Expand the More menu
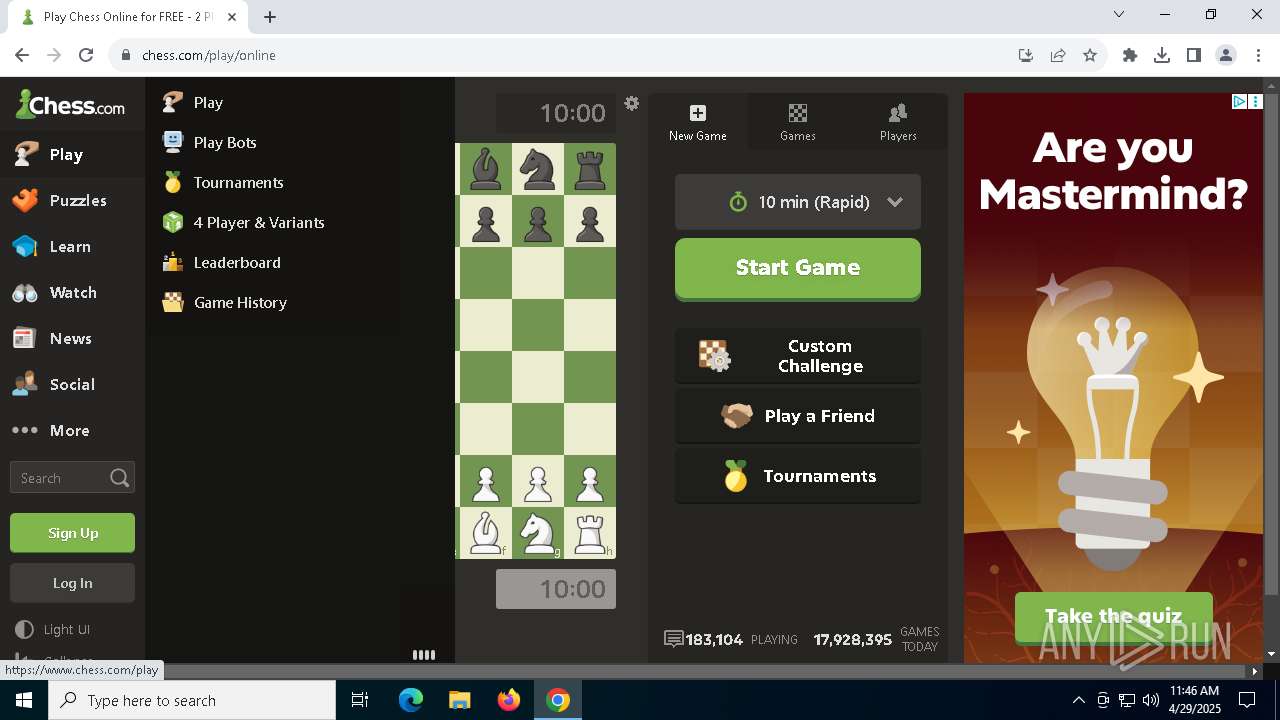 [x=72, y=430]
